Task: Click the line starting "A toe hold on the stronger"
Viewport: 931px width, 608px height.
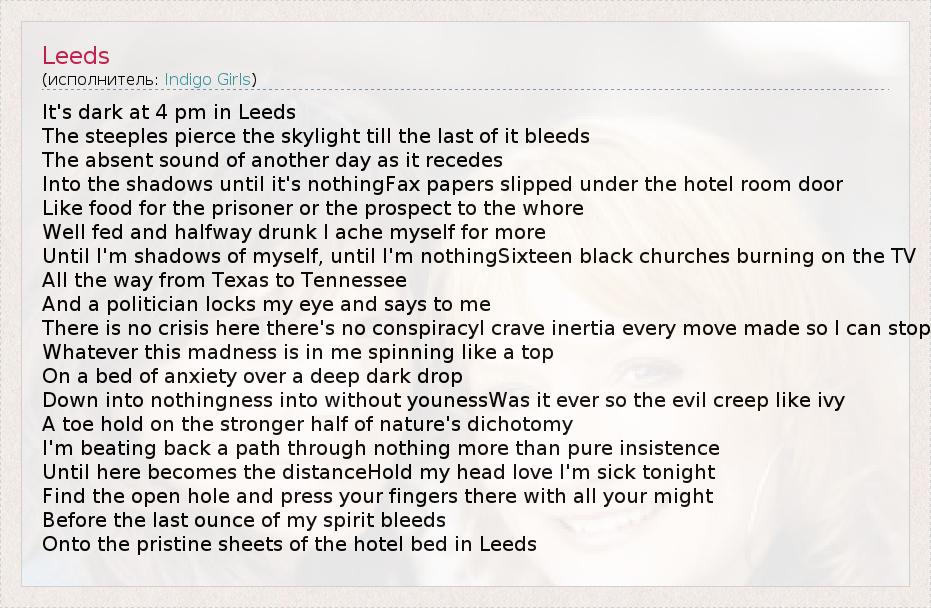Action: click(307, 424)
